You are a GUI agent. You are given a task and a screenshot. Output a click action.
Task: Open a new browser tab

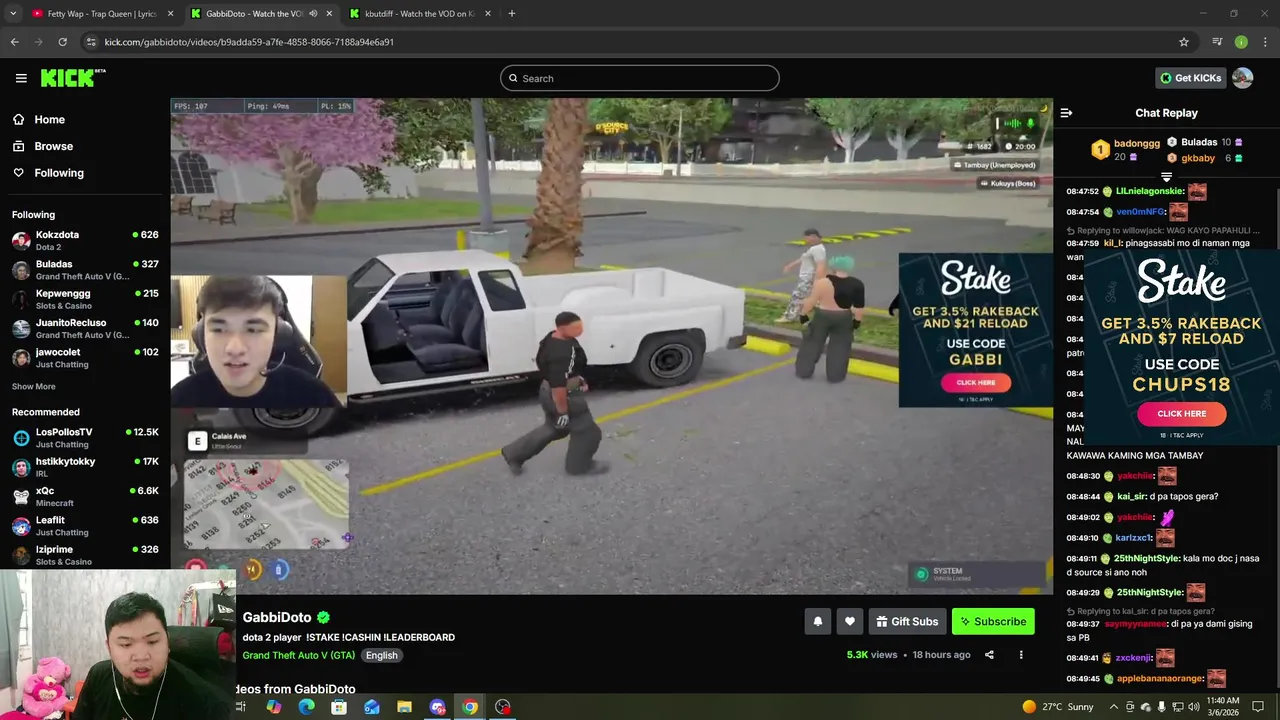512,14
